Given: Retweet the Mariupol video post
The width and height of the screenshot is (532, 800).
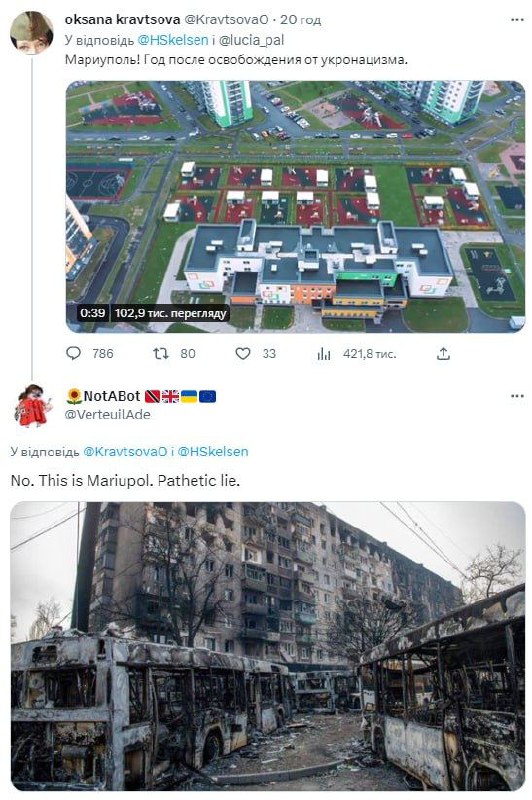Looking at the screenshot, I should click(161, 353).
